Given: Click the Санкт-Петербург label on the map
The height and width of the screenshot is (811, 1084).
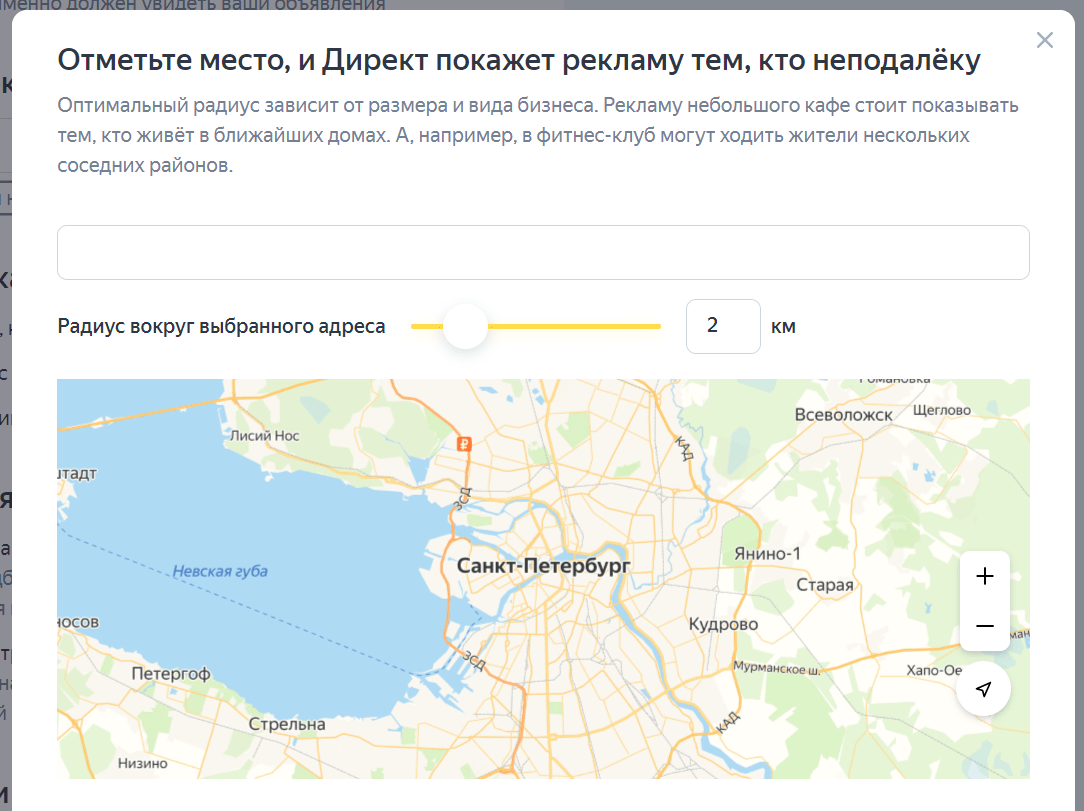Looking at the screenshot, I should click(x=543, y=566).
